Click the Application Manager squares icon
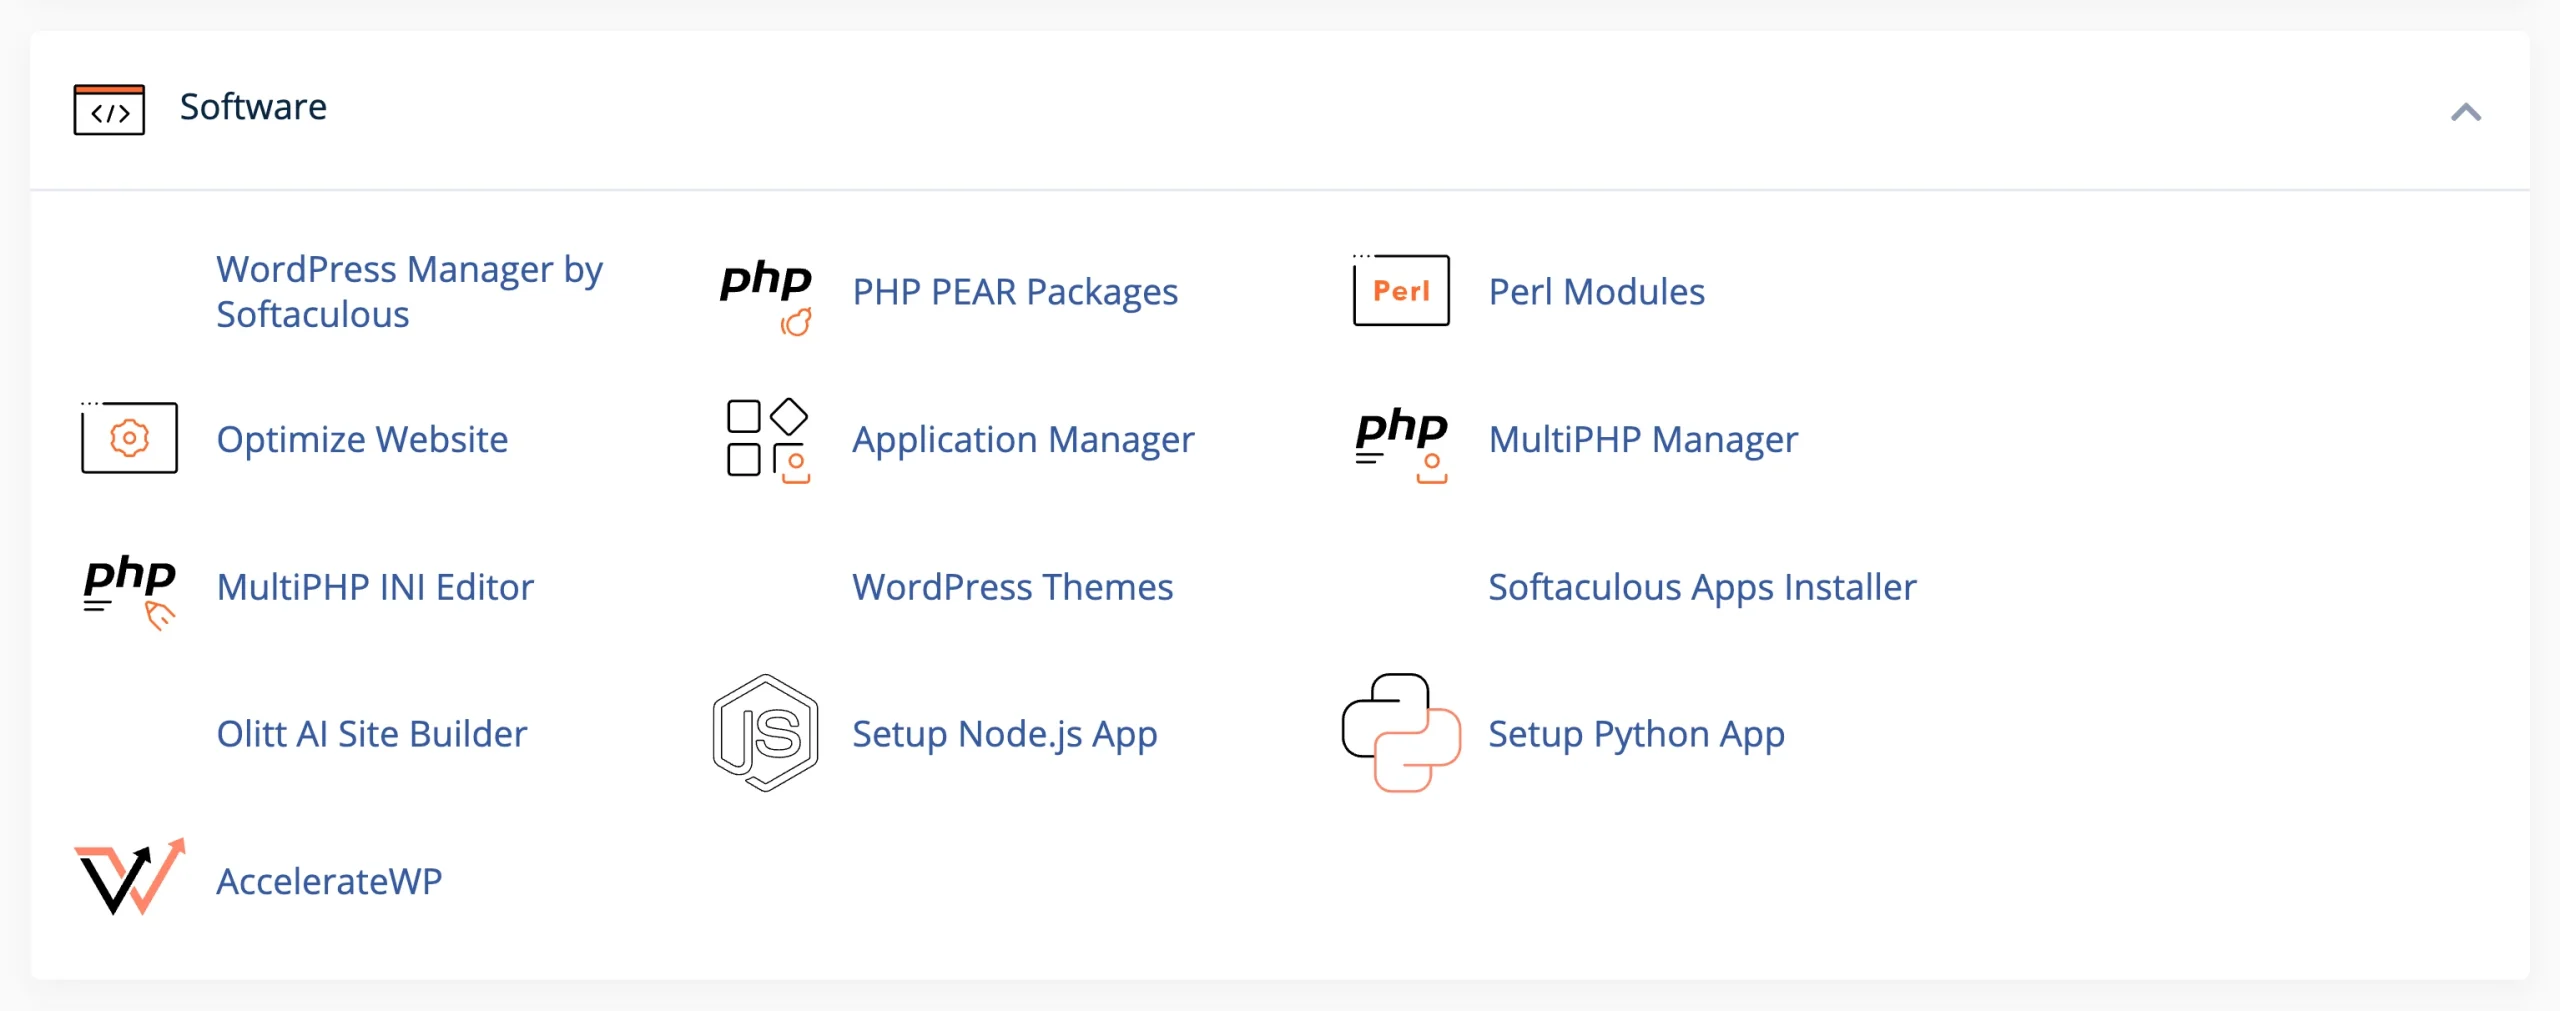This screenshot has width=2560, height=1011. tap(767, 440)
